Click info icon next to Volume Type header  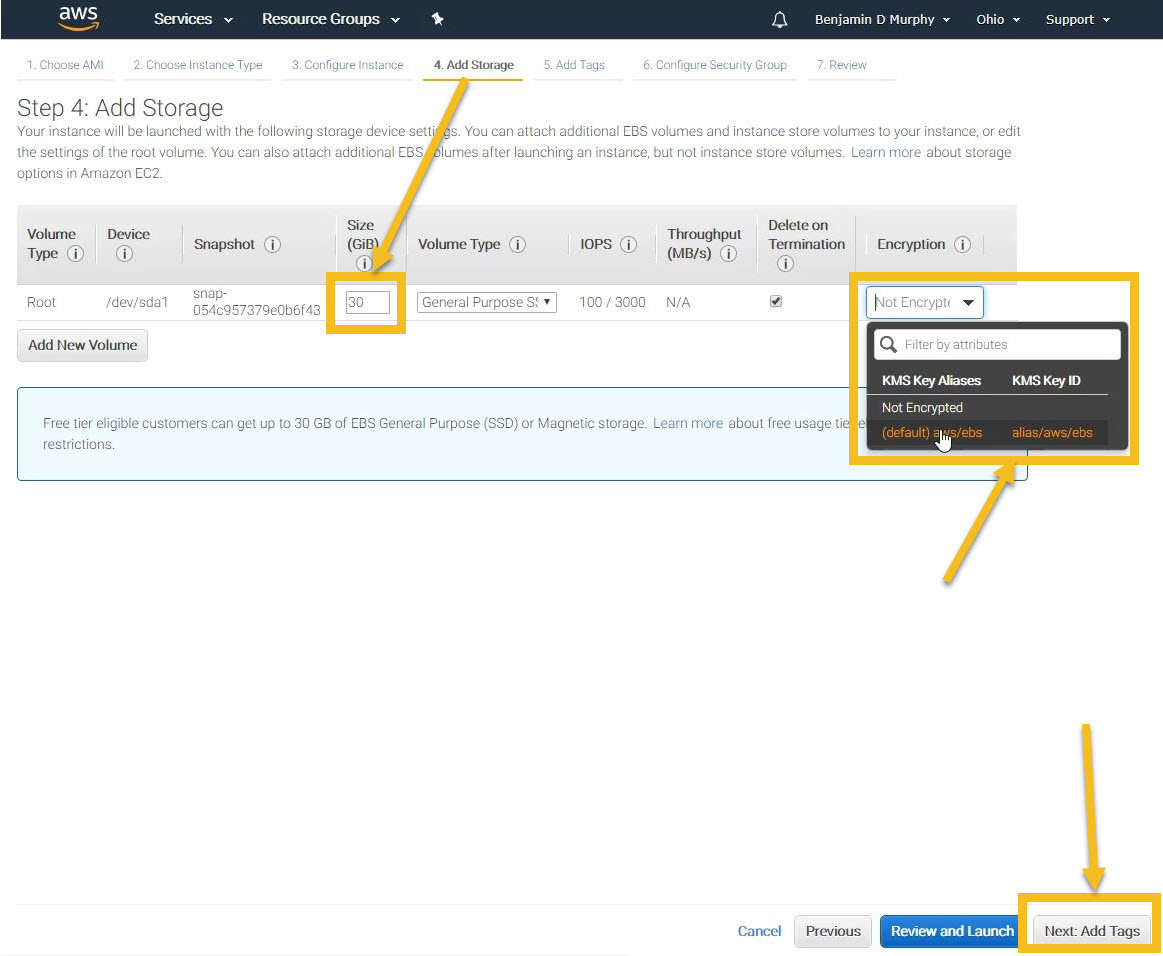point(76,254)
